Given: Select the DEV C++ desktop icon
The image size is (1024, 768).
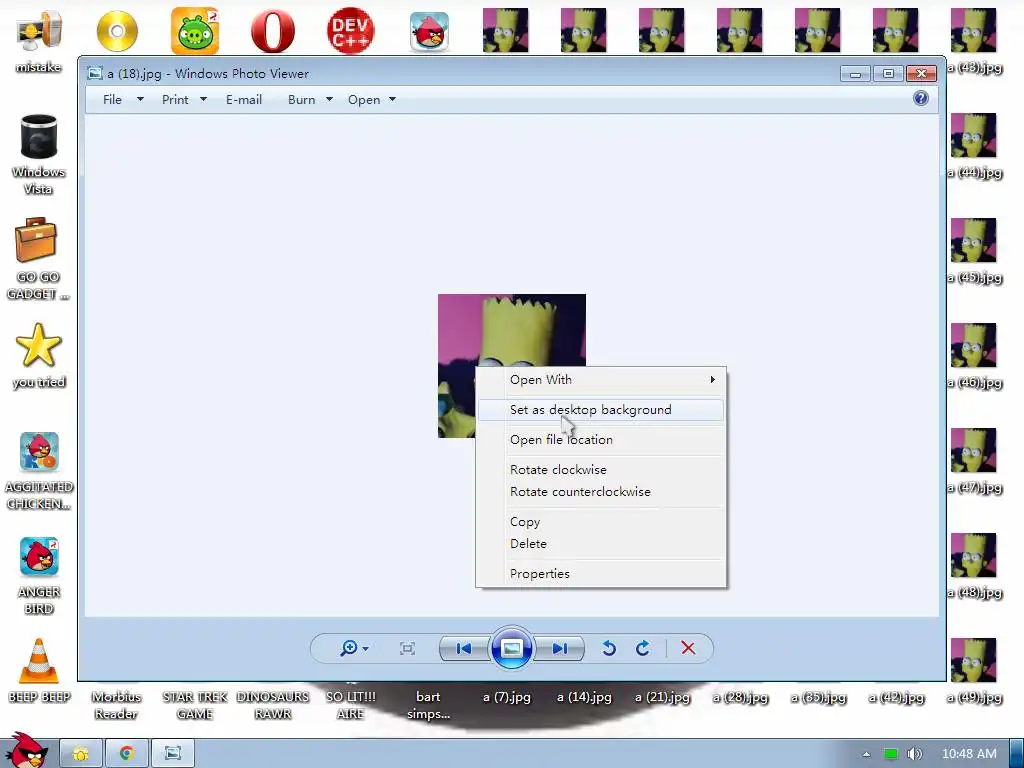Looking at the screenshot, I should (x=351, y=31).
